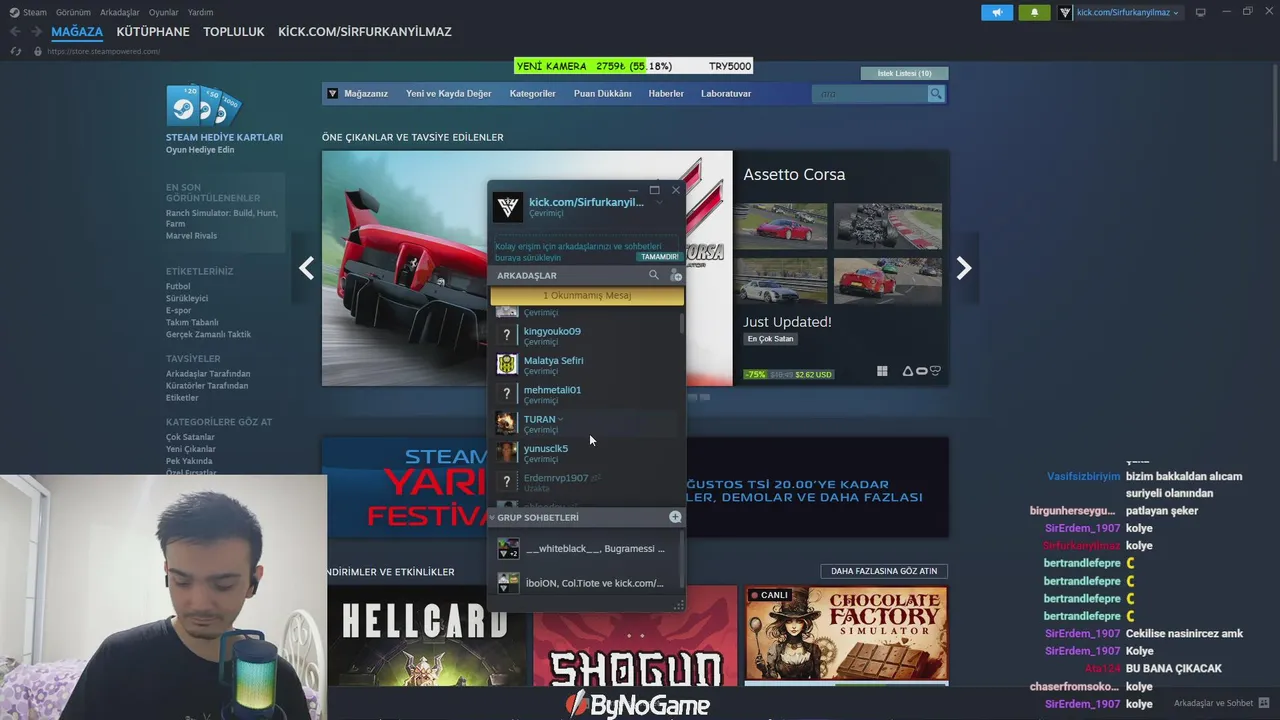This screenshot has width=1280, height=720.
Task: Click the Arkadaşlar Tarafından link
Action: (x=208, y=374)
